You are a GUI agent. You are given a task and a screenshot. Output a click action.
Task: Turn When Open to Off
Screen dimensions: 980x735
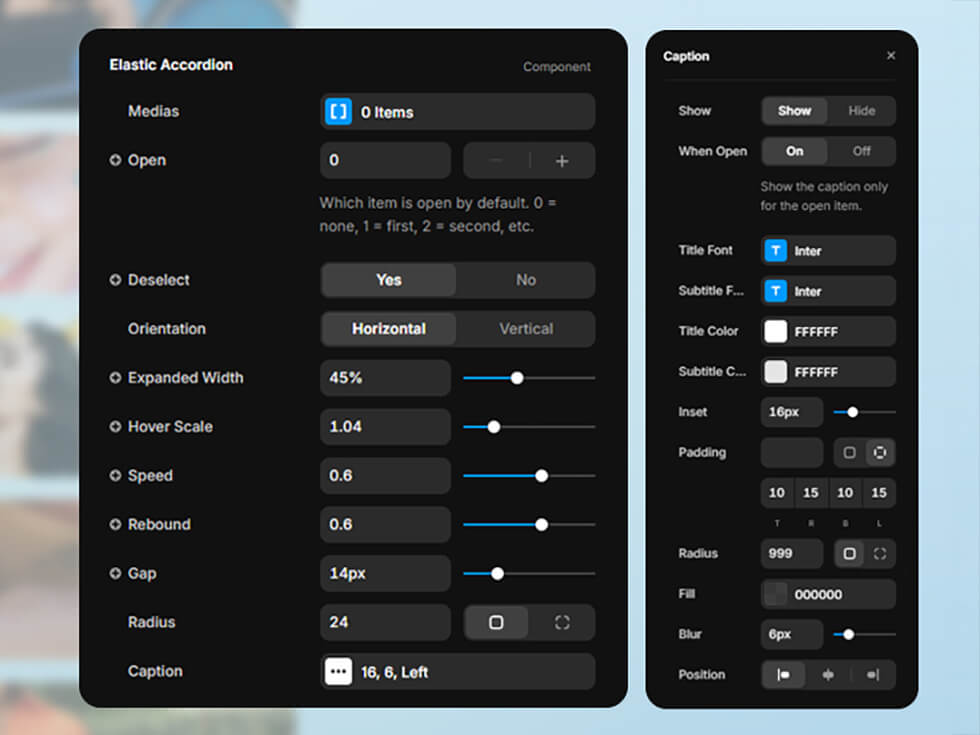[x=862, y=151]
